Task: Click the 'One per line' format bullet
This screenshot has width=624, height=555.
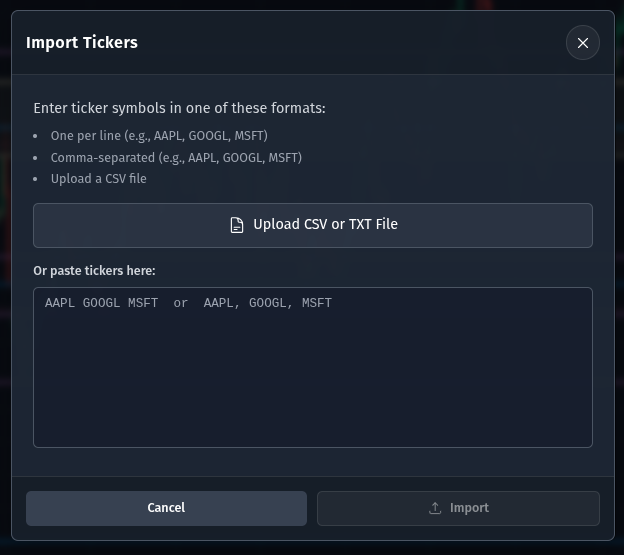Action: coord(159,135)
